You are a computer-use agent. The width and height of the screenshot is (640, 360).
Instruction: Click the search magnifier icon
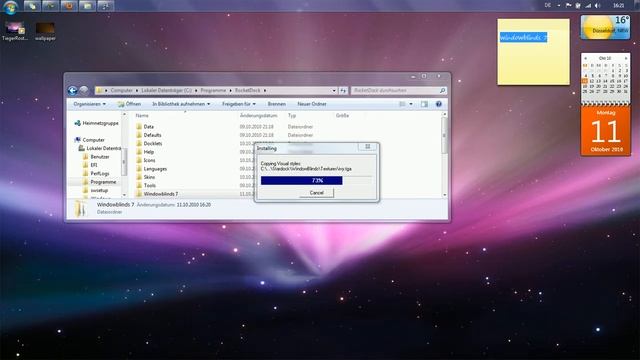point(442,90)
